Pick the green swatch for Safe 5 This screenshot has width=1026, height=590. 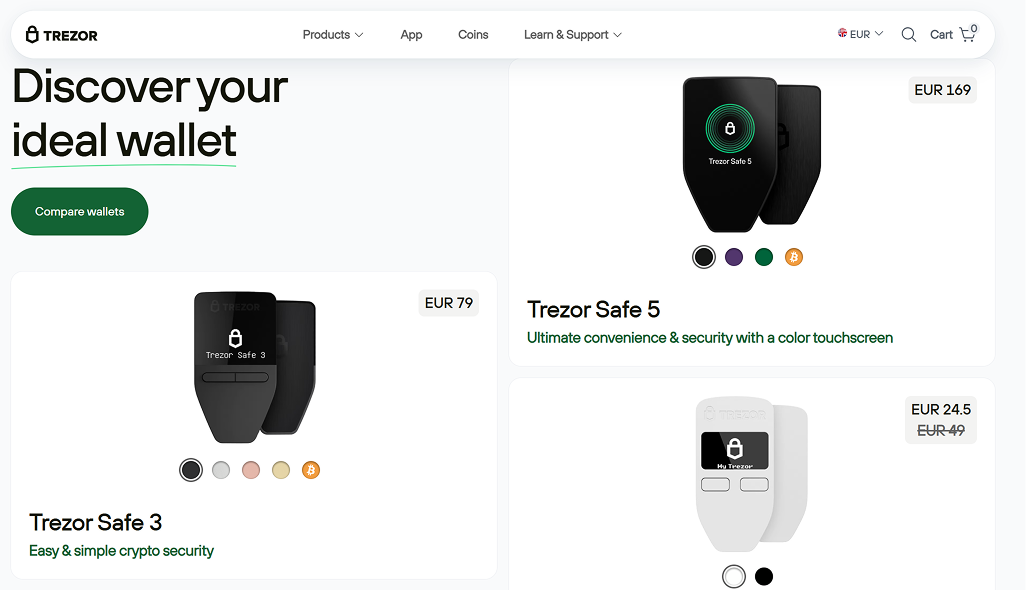tap(764, 257)
